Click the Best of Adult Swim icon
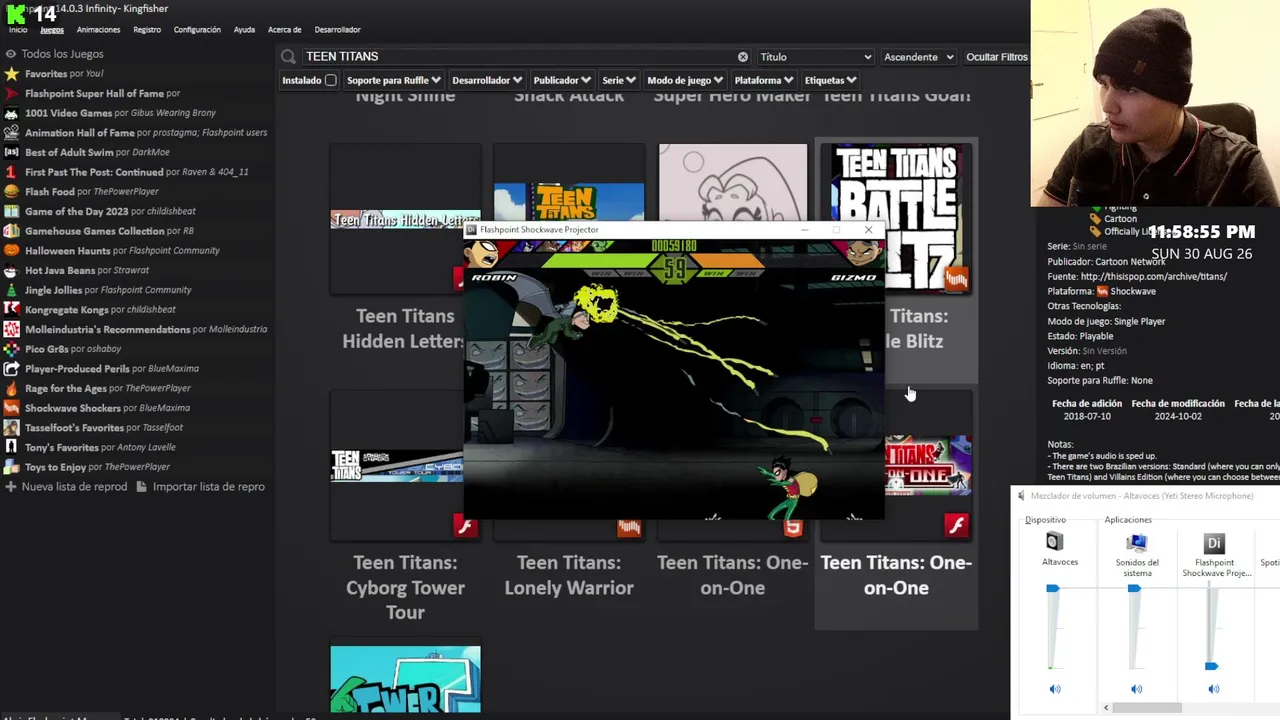This screenshot has width=1280, height=720. (x=11, y=152)
